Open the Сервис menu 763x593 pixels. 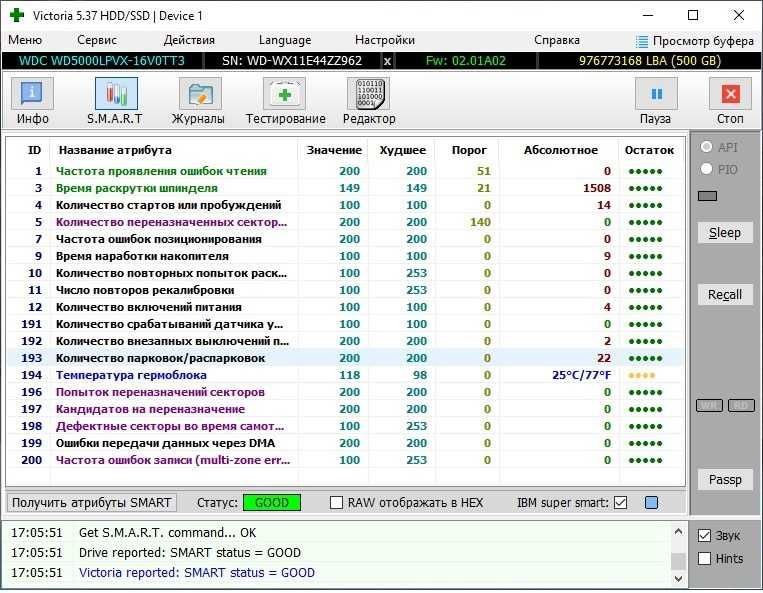click(x=97, y=40)
